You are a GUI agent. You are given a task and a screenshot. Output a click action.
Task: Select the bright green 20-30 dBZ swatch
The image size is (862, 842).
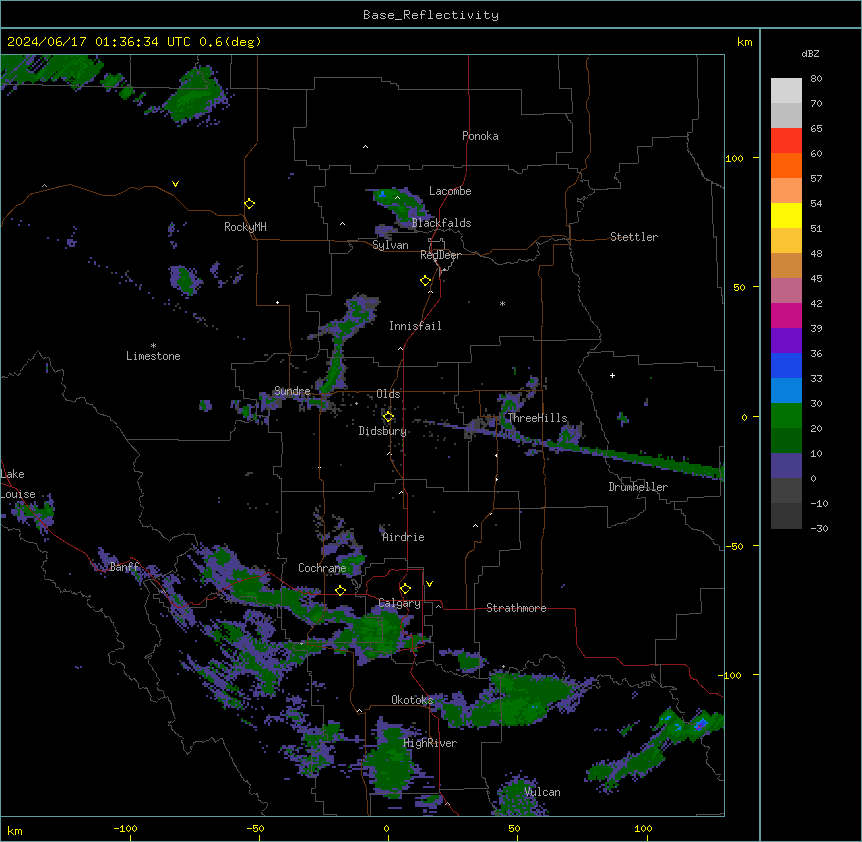786,416
